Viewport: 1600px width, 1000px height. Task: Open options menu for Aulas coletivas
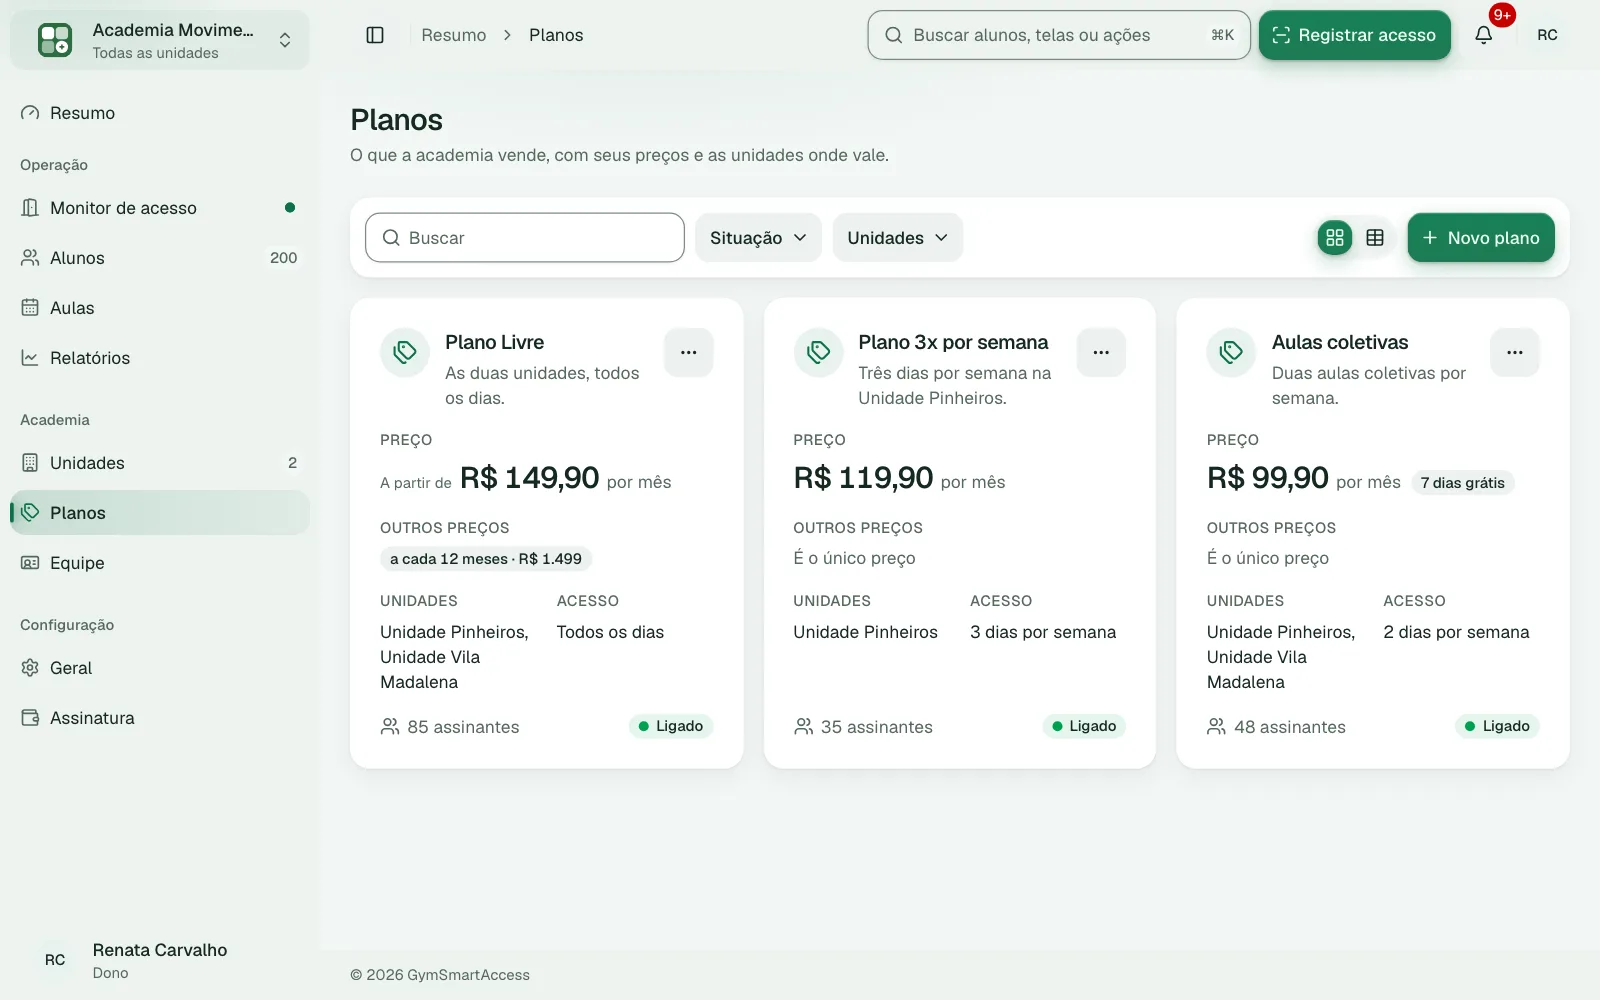coord(1515,352)
